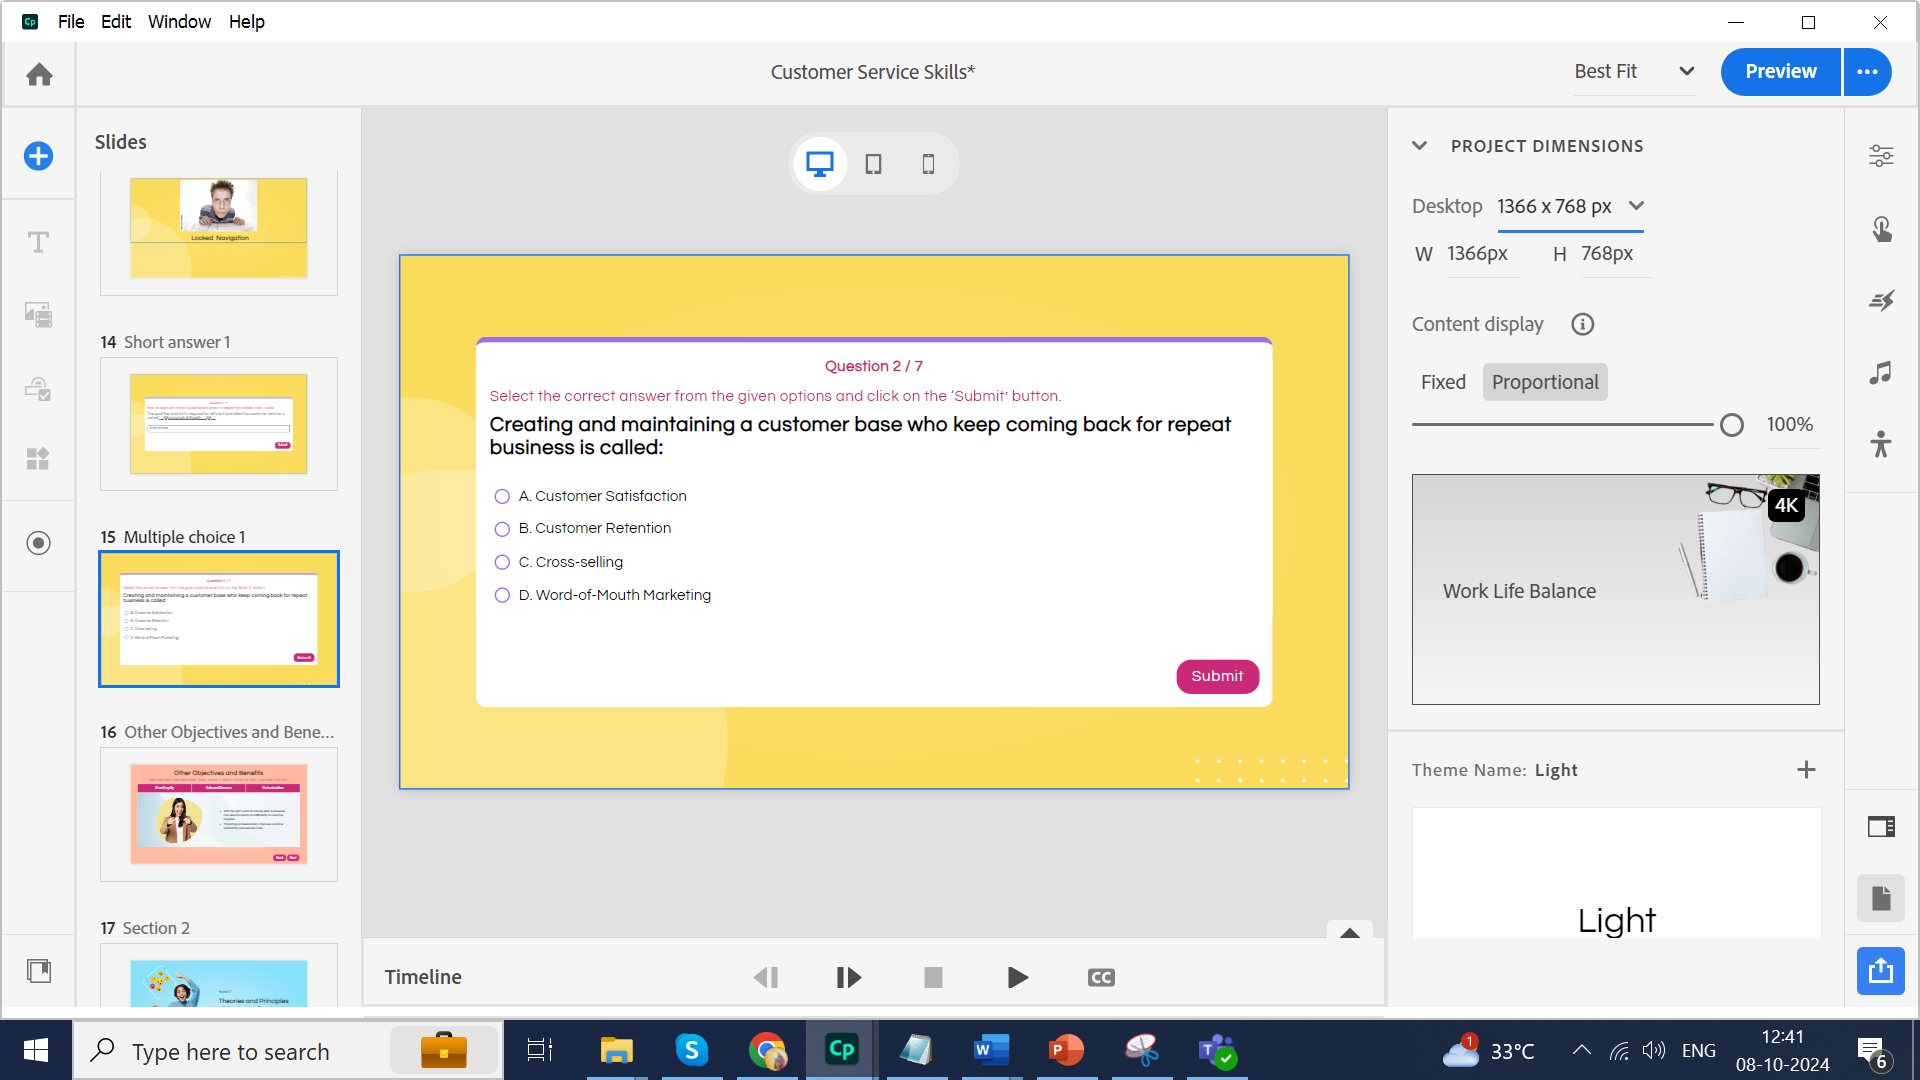This screenshot has width=1920, height=1080.
Task: Switch to tablet device preview icon
Action: point(873,164)
